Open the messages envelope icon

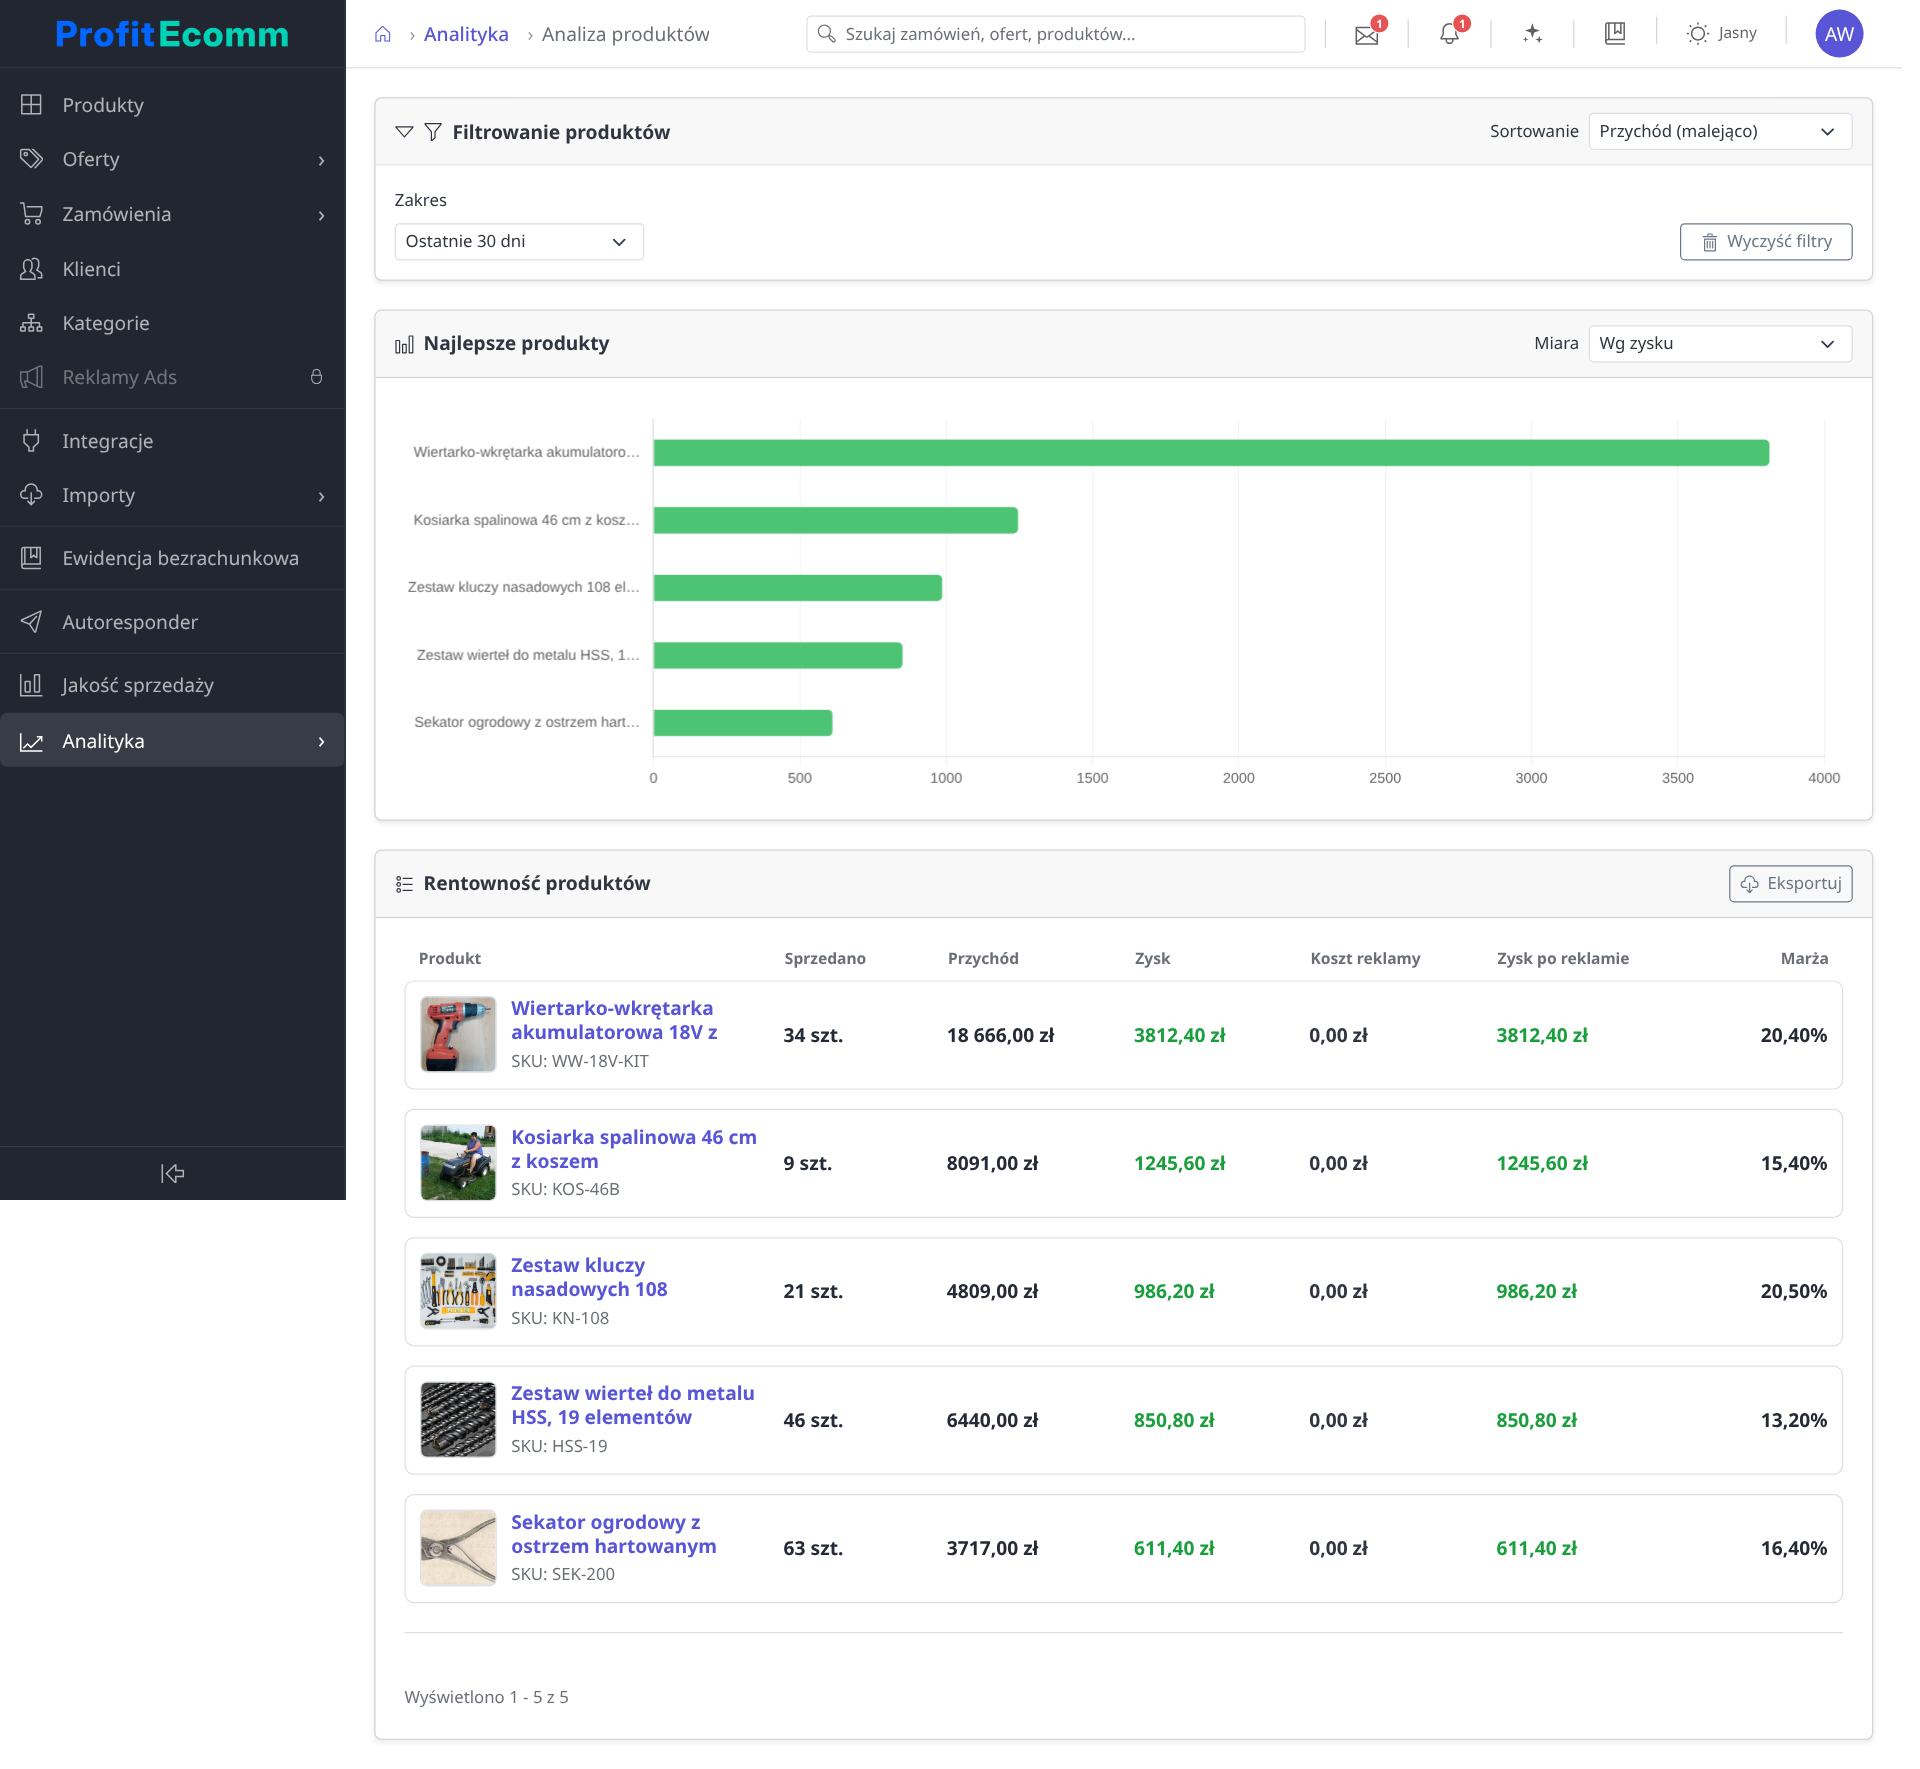[1366, 34]
